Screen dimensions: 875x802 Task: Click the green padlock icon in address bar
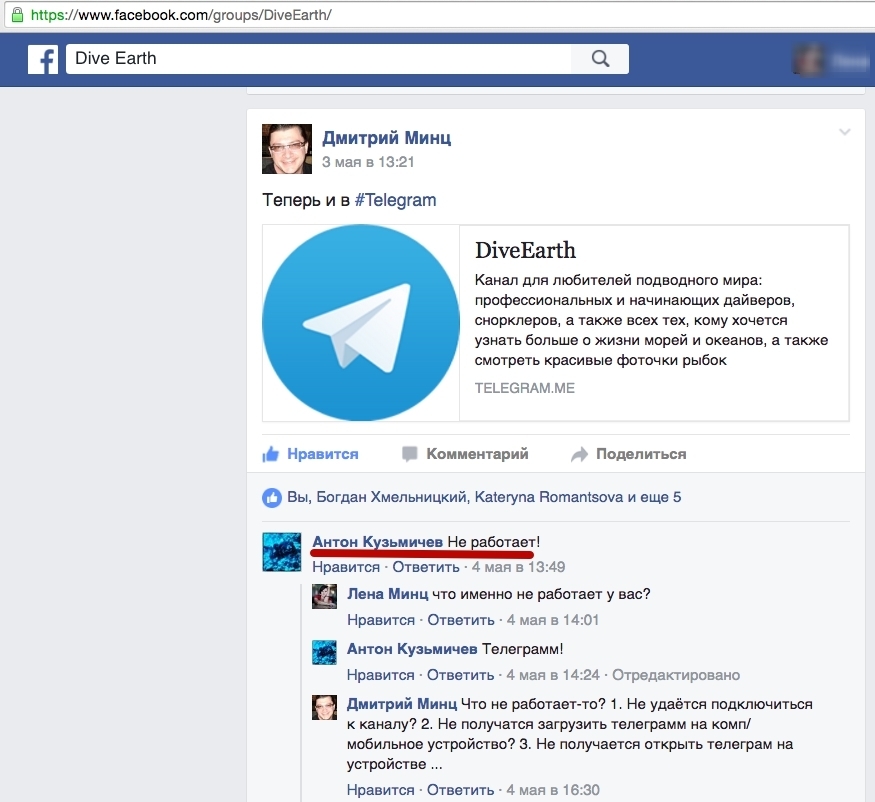(x=17, y=14)
